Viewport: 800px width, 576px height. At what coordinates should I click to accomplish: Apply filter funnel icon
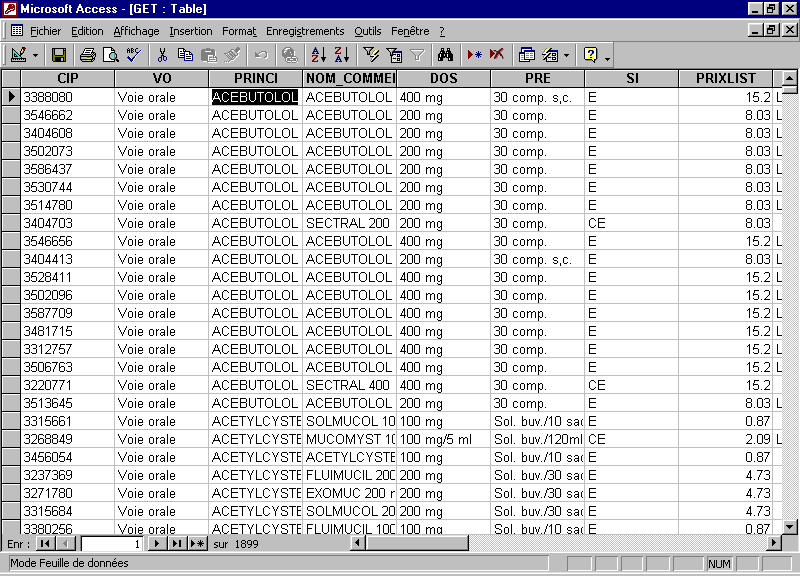pos(417,55)
